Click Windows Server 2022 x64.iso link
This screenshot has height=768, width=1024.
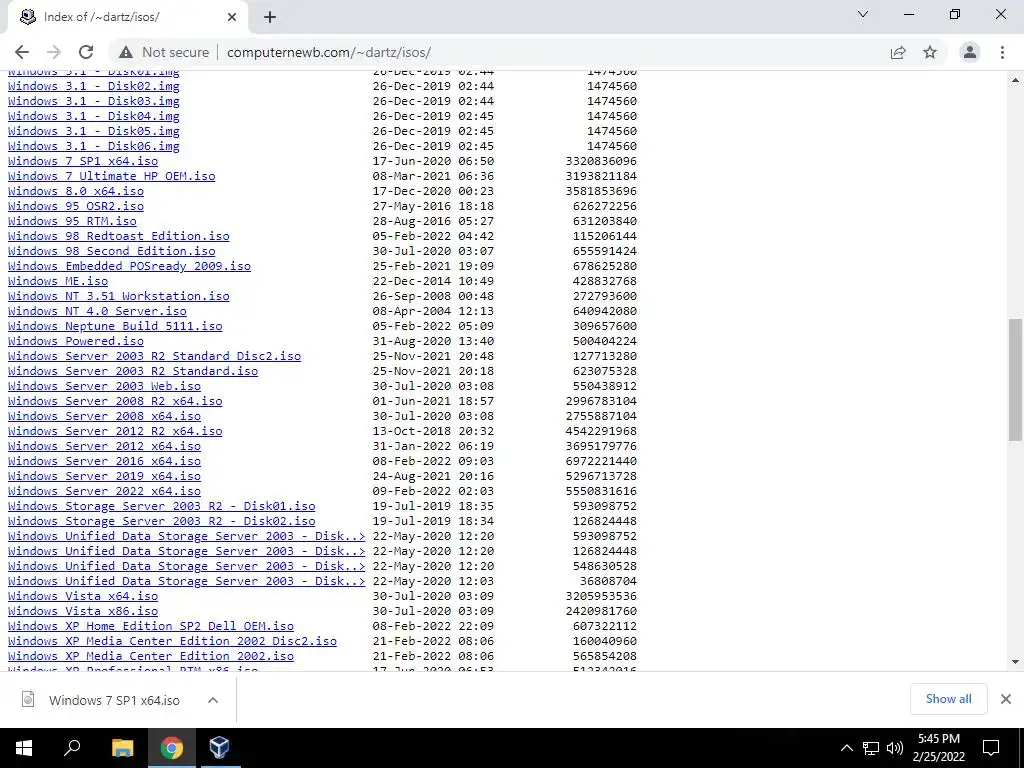(104, 492)
